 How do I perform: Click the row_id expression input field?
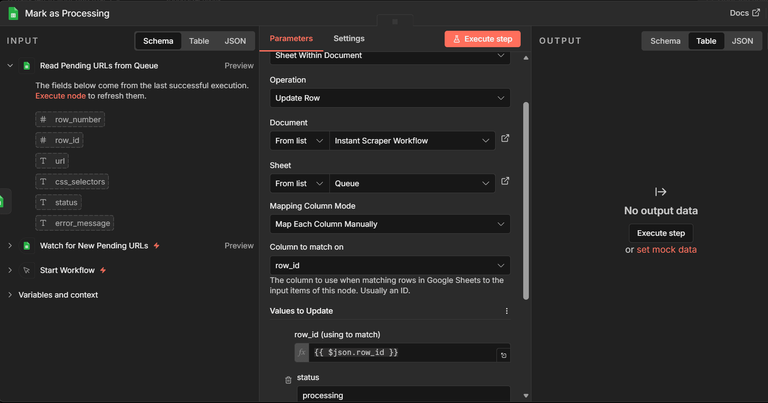pyautogui.click(x=403, y=353)
